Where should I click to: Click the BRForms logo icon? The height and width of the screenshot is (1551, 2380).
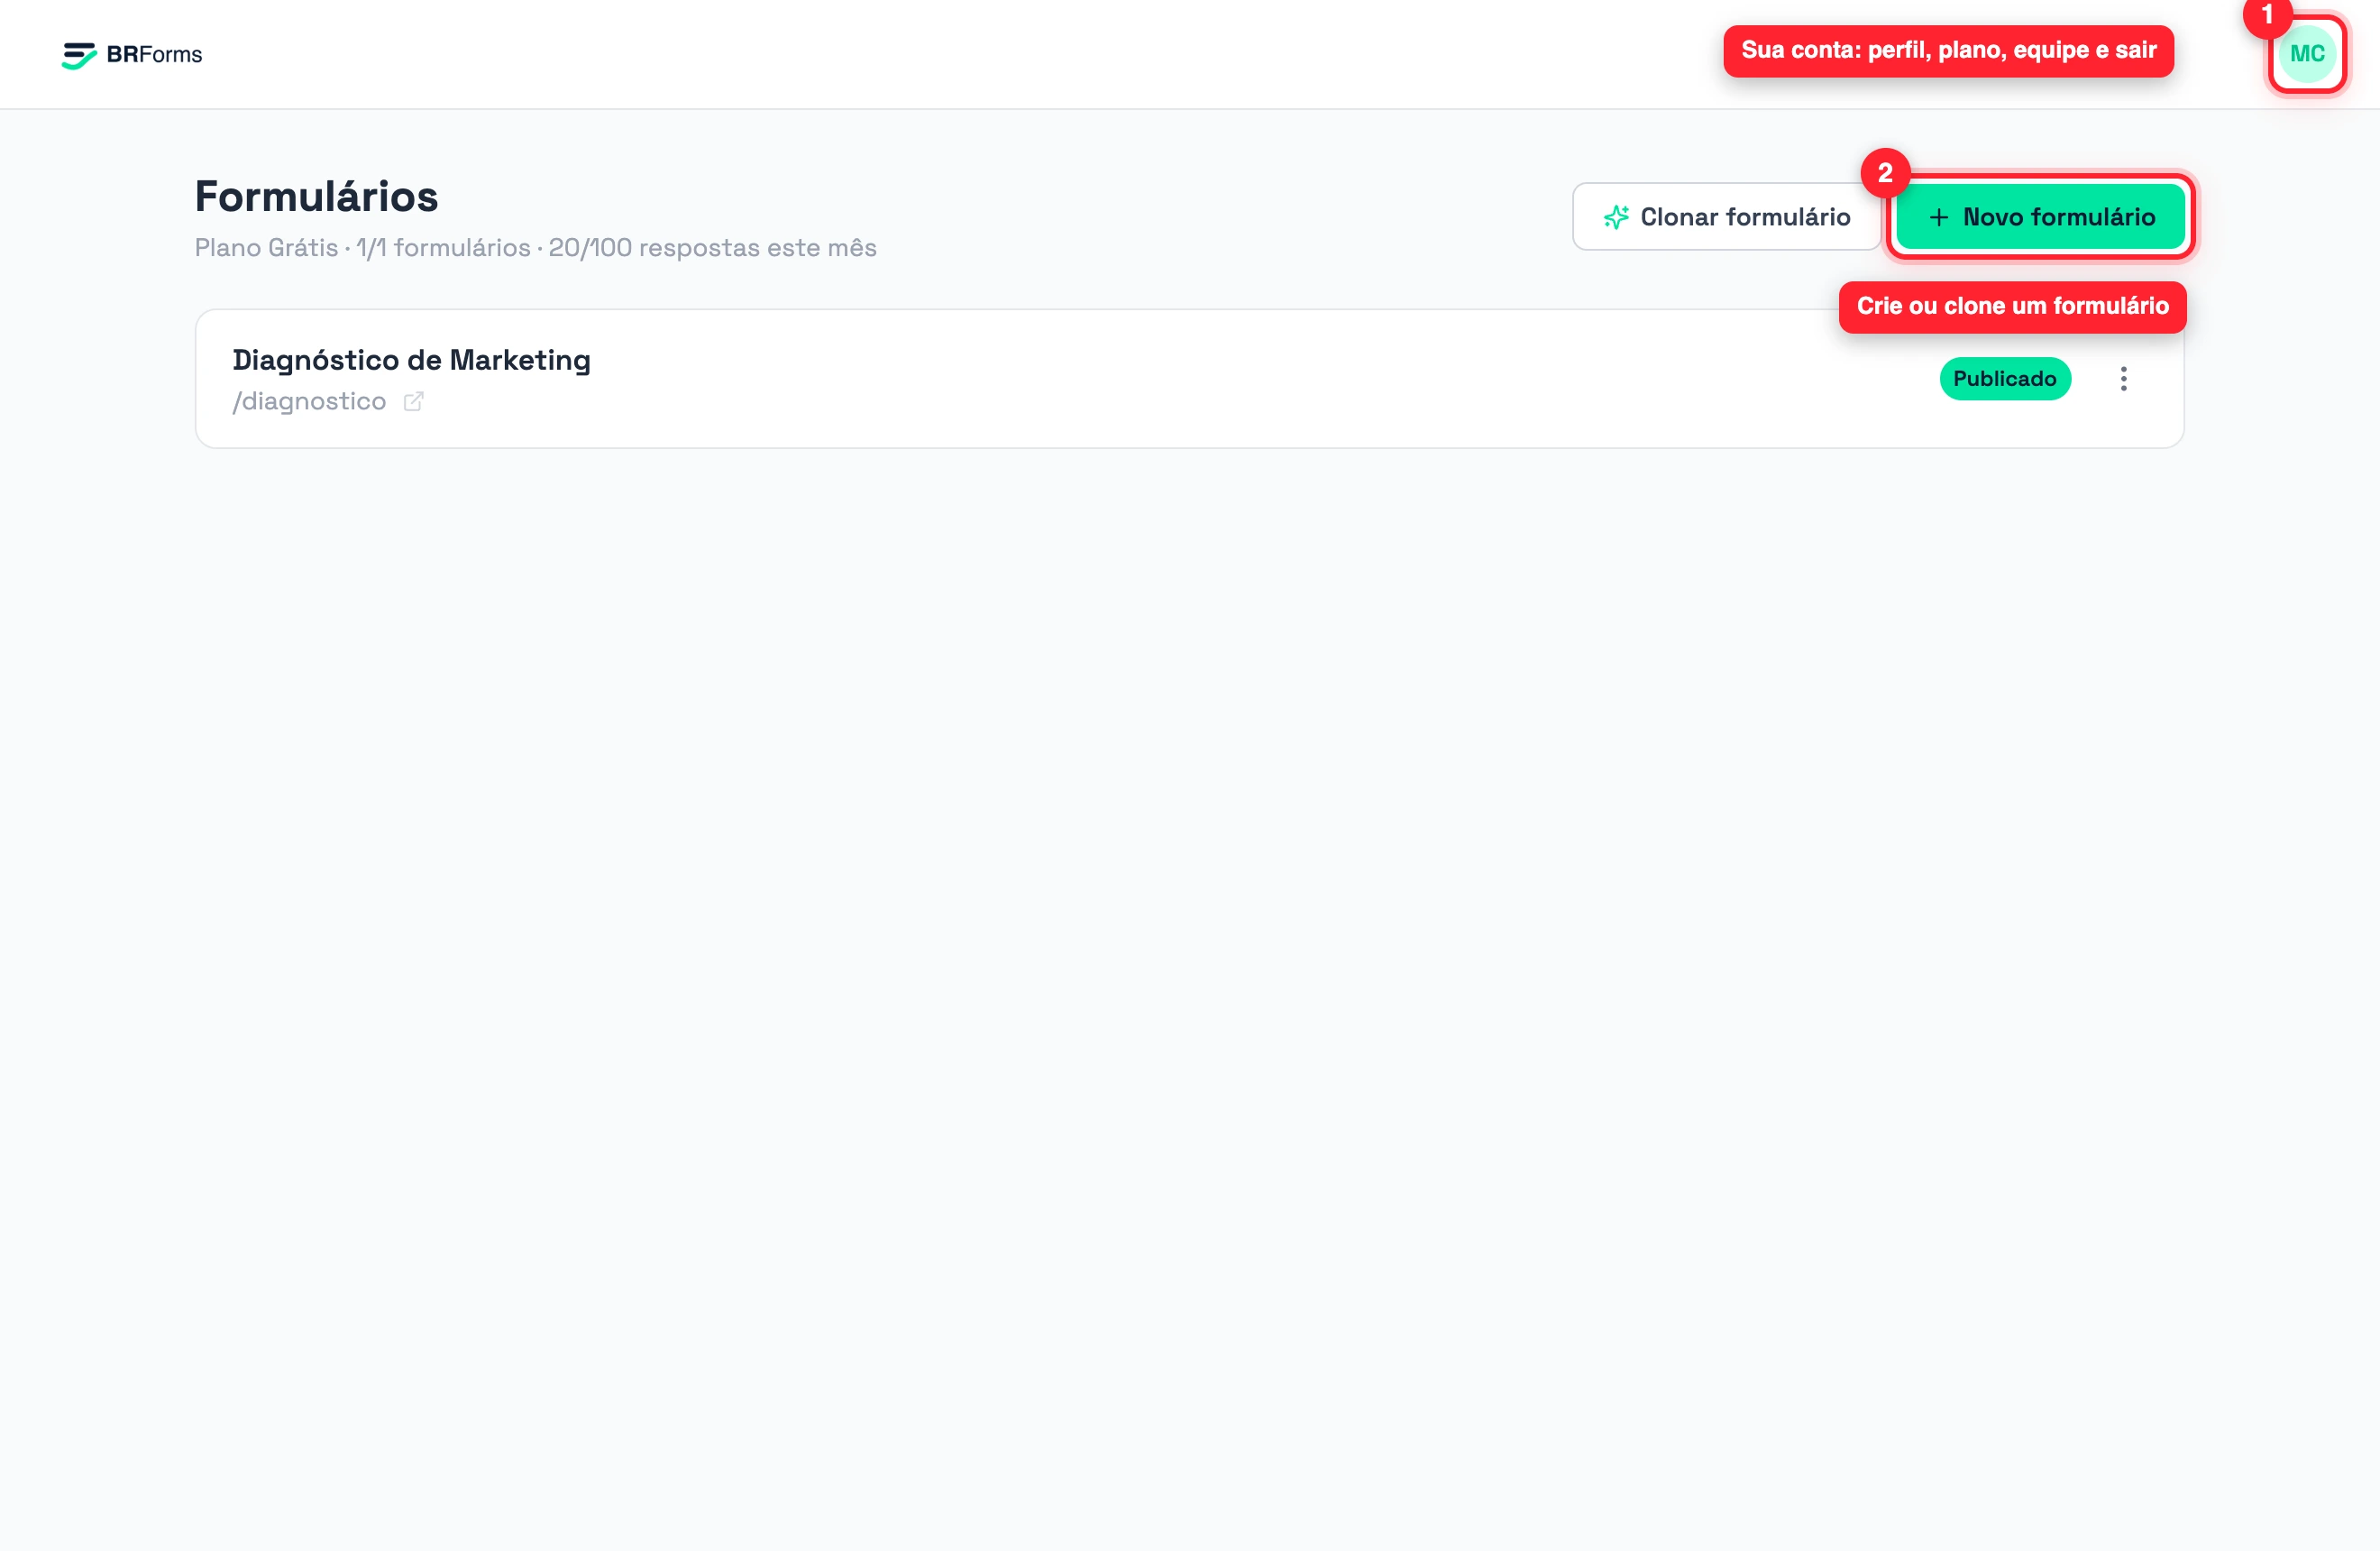pos(79,55)
